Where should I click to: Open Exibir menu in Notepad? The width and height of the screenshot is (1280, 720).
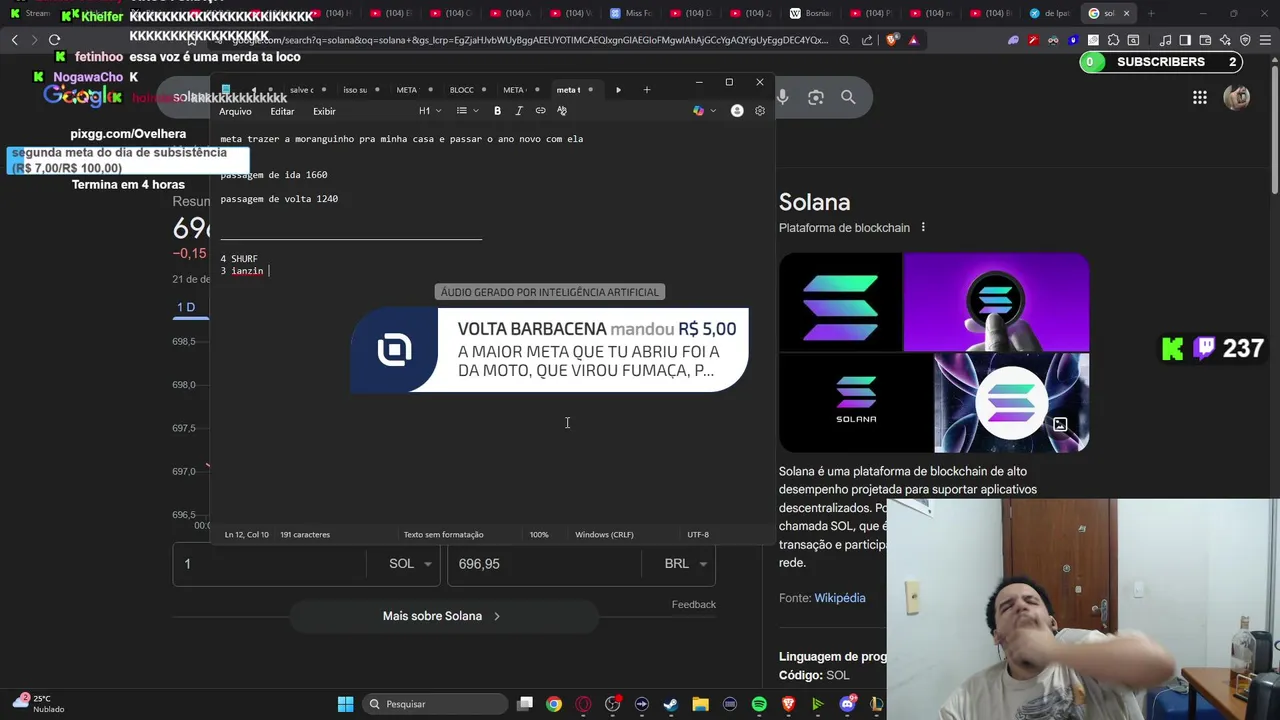(324, 111)
